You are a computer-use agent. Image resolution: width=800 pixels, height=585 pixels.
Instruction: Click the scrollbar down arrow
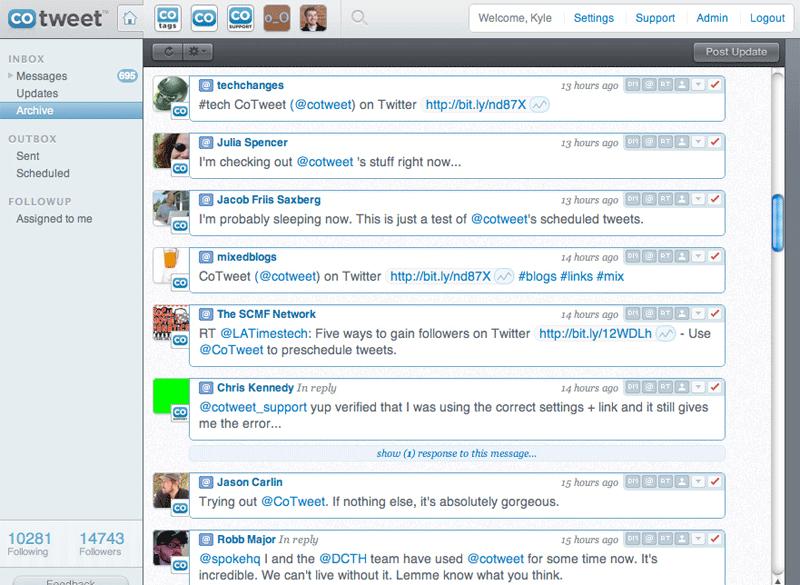coord(778,581)
